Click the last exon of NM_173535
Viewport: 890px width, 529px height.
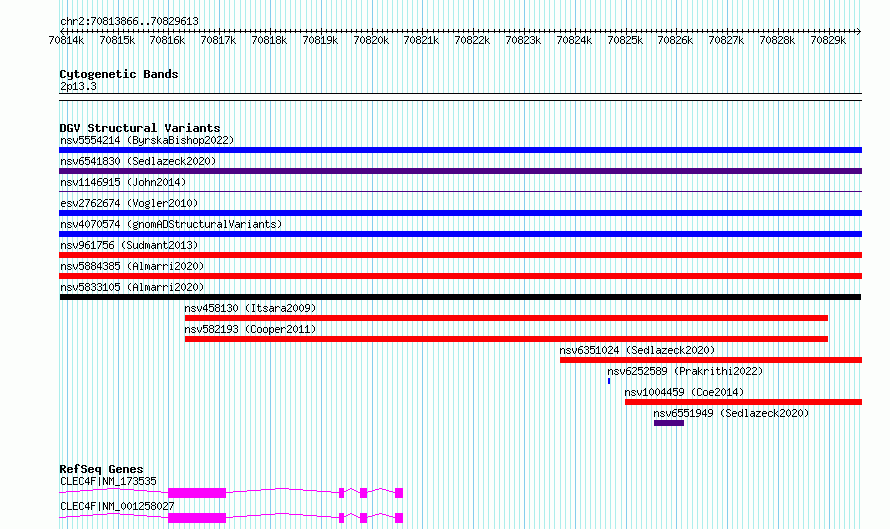399,493
